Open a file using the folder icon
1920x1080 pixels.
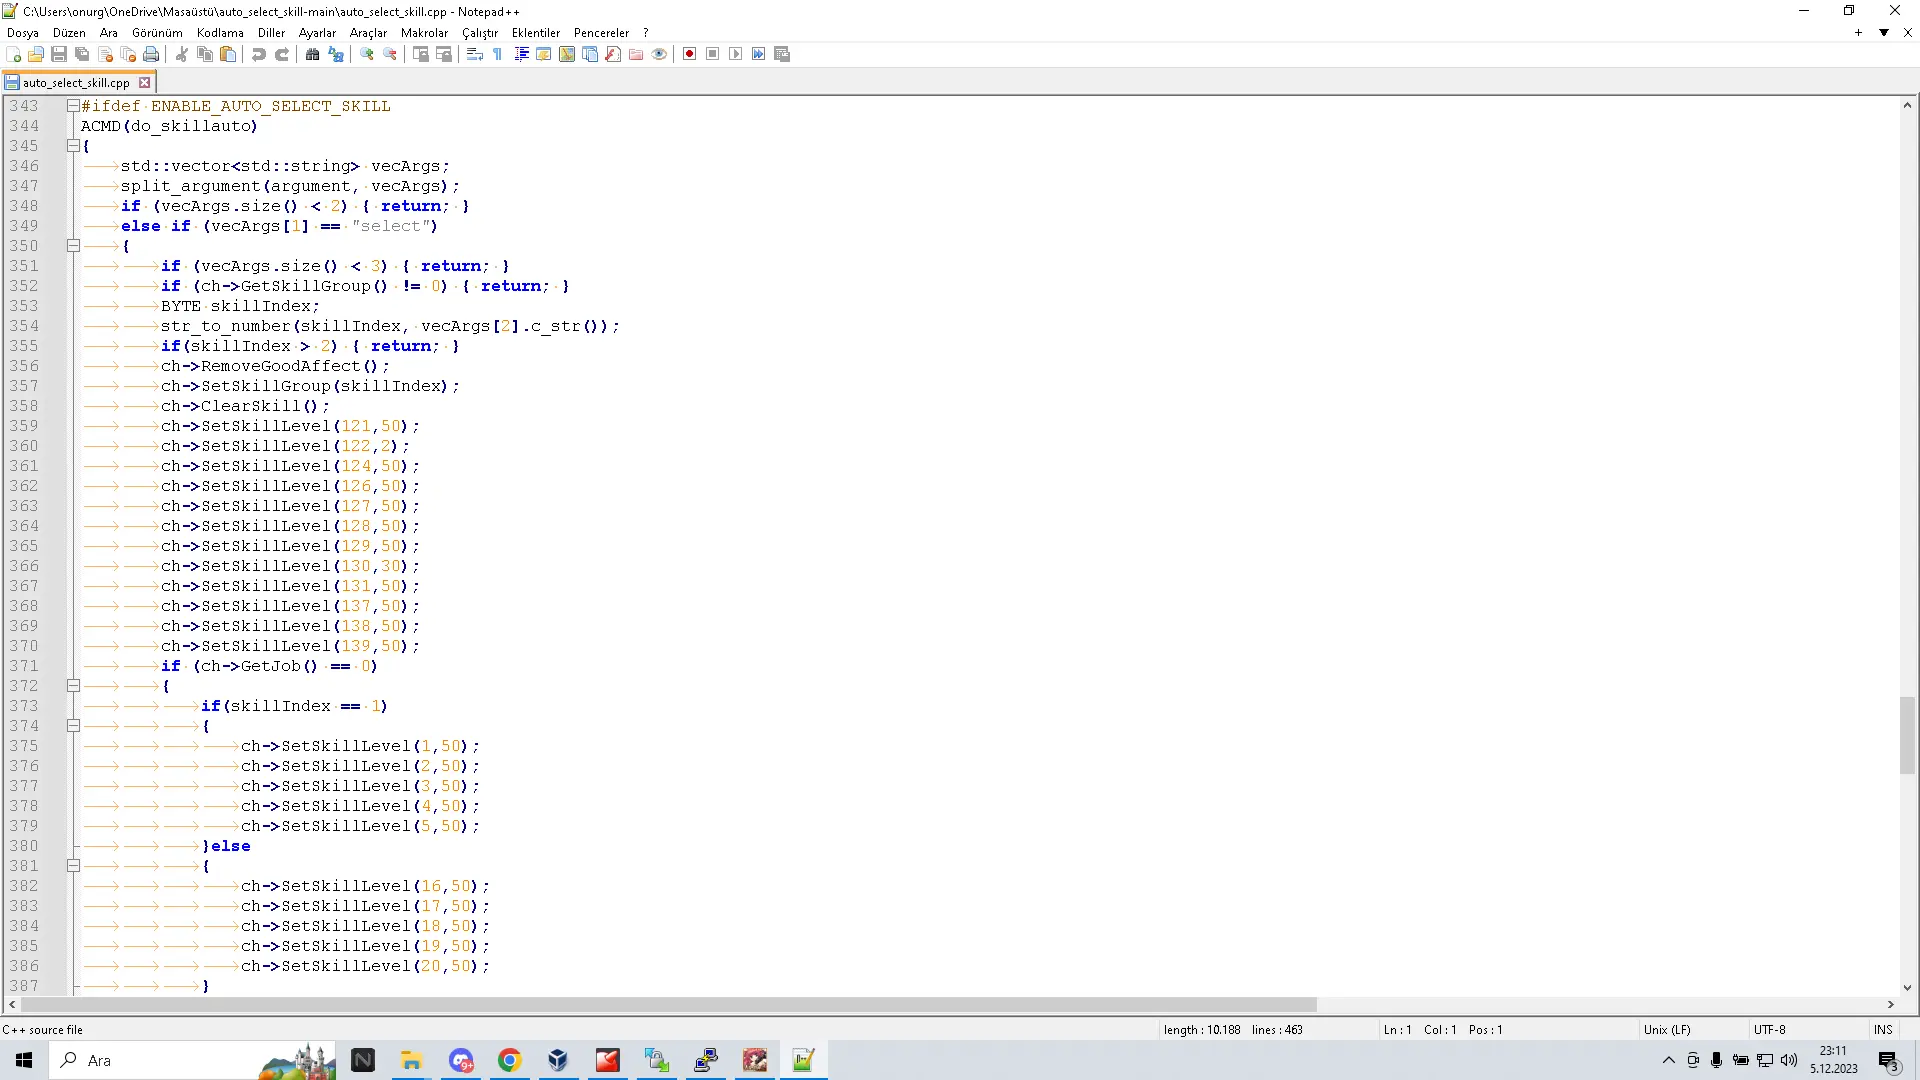[37, 54]
